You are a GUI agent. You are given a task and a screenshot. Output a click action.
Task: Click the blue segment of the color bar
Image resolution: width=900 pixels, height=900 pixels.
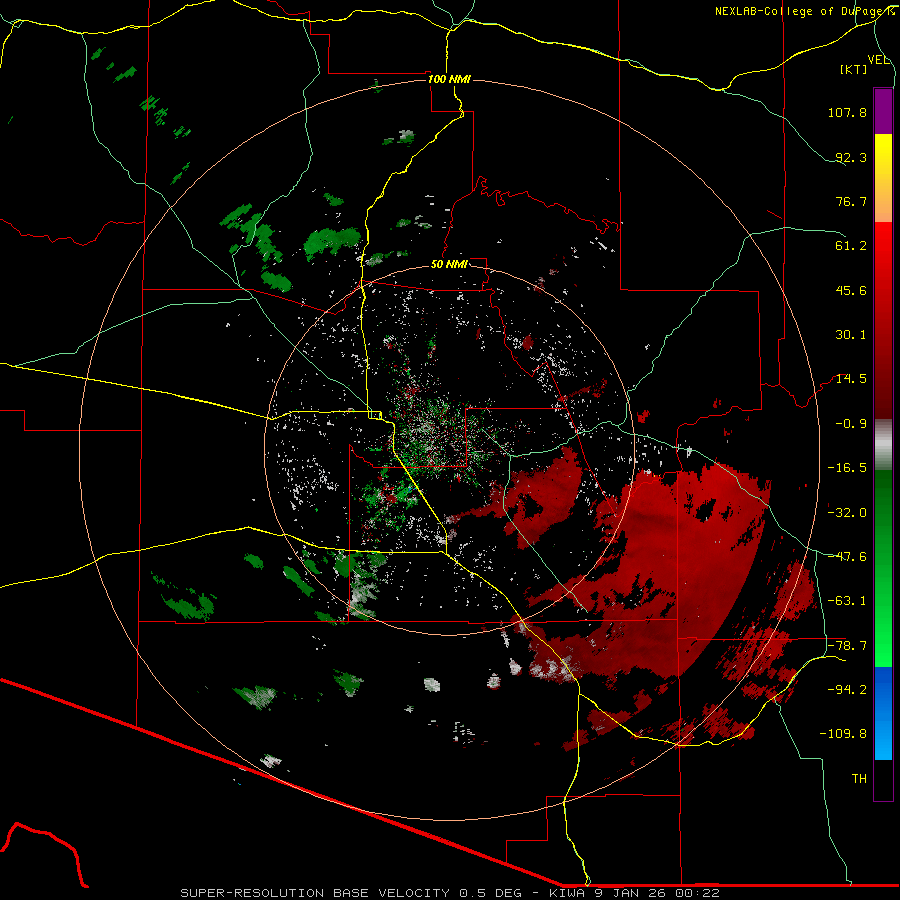[x=883, y=713]
